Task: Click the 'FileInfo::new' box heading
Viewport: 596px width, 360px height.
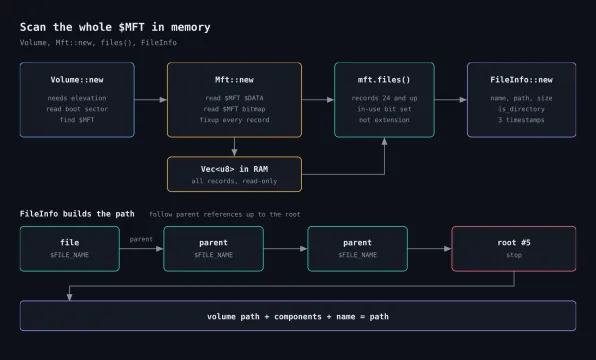Action: [x=521, y=80]
